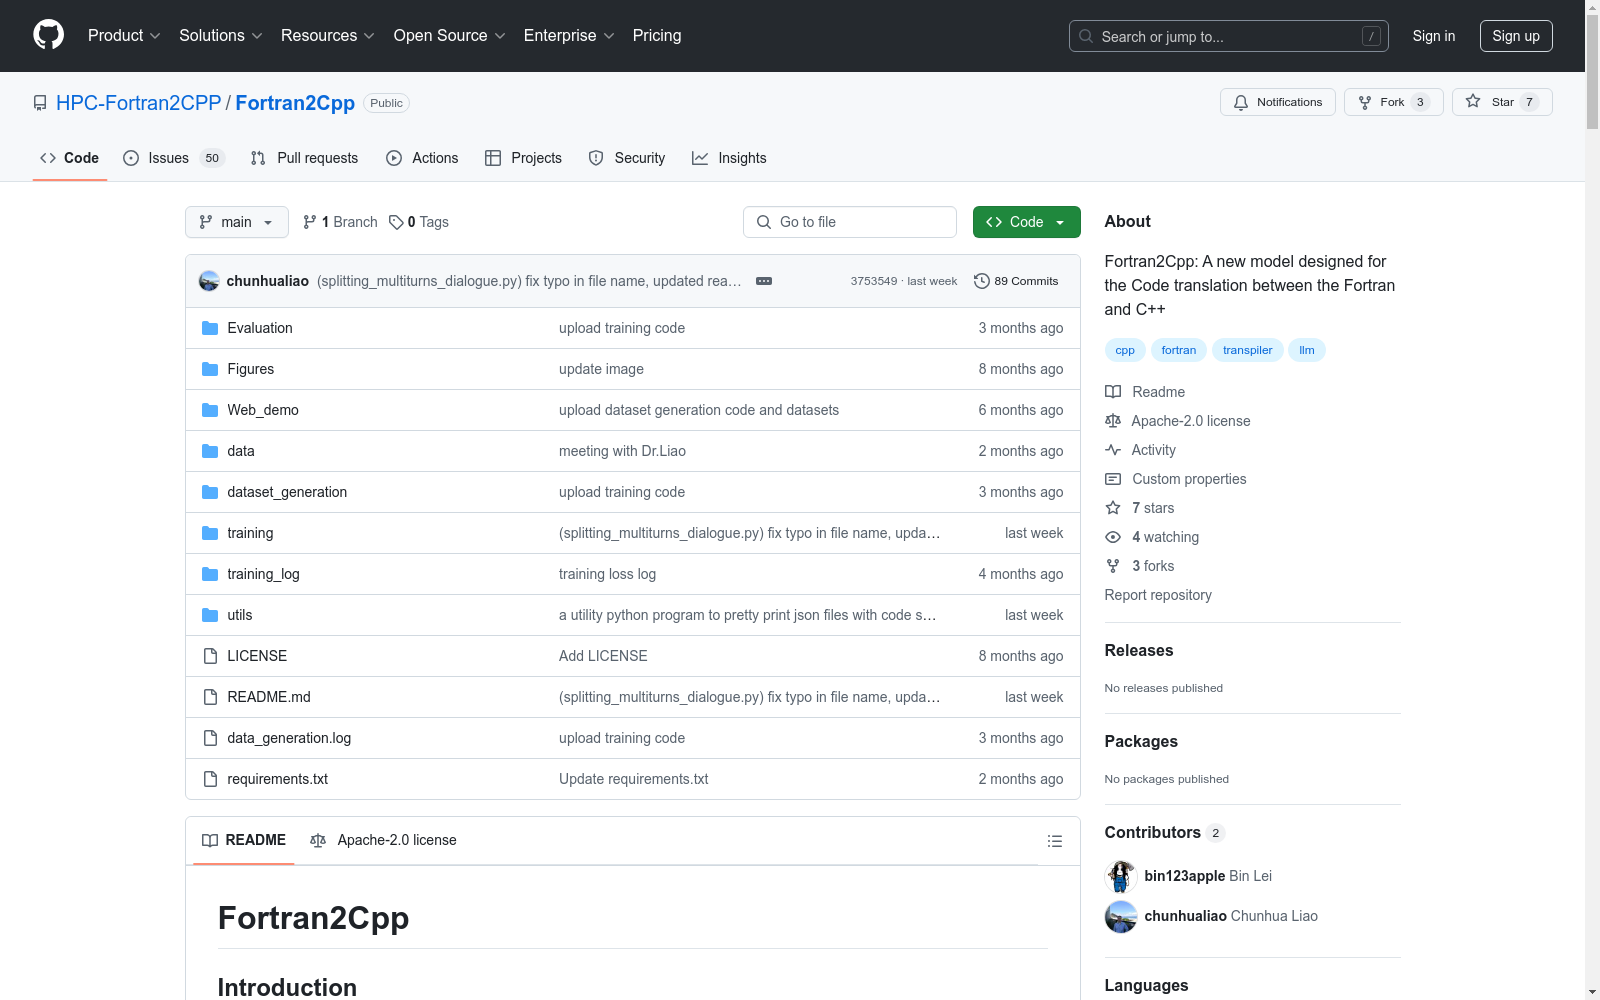Switch to the Pull requests tab
The width and height of the screenshot is (1600, 1000).
(x=304, y=158)
